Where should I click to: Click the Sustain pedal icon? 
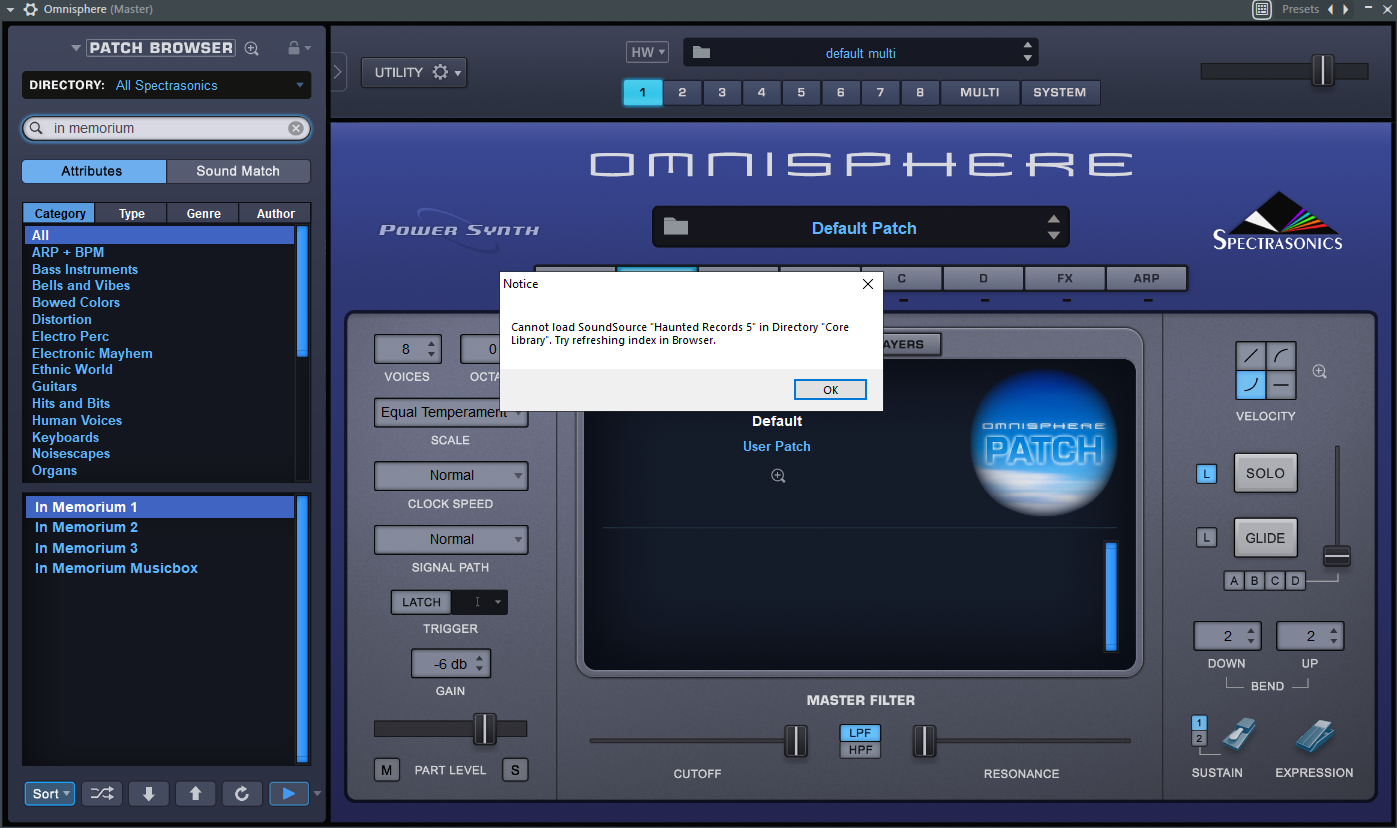1238,736
